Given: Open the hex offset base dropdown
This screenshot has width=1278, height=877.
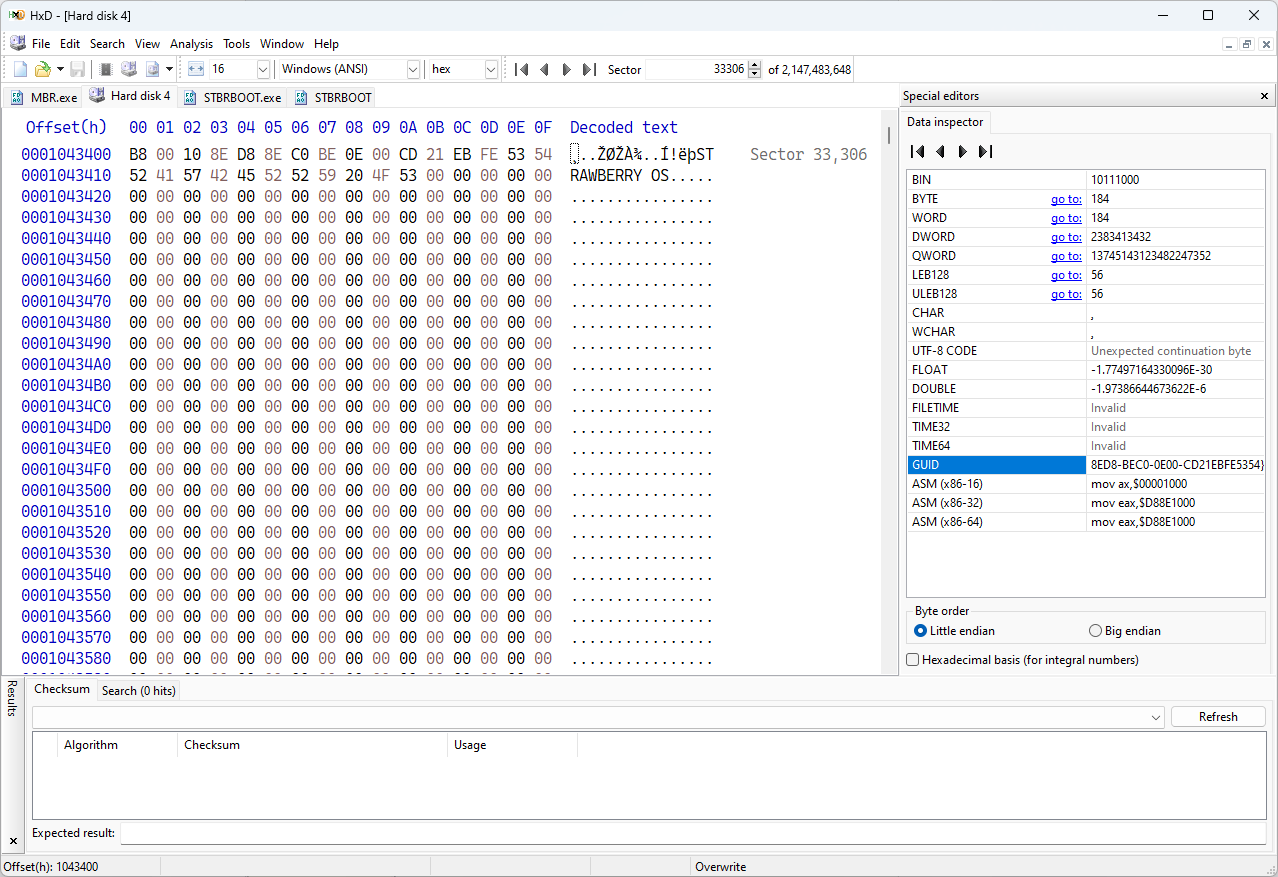Looking at the screenshot, I should (491, 69).
